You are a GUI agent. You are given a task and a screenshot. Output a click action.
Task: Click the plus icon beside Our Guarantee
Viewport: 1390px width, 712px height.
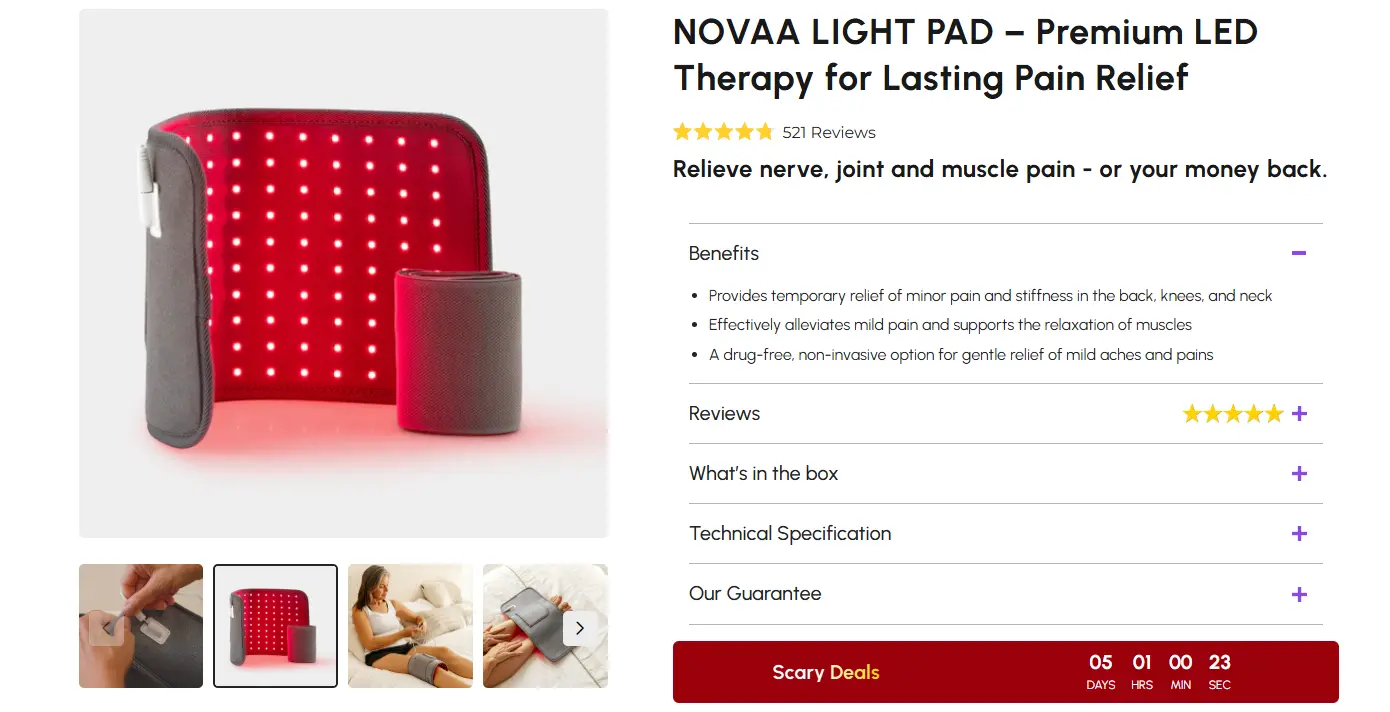tap(1299, 593)
